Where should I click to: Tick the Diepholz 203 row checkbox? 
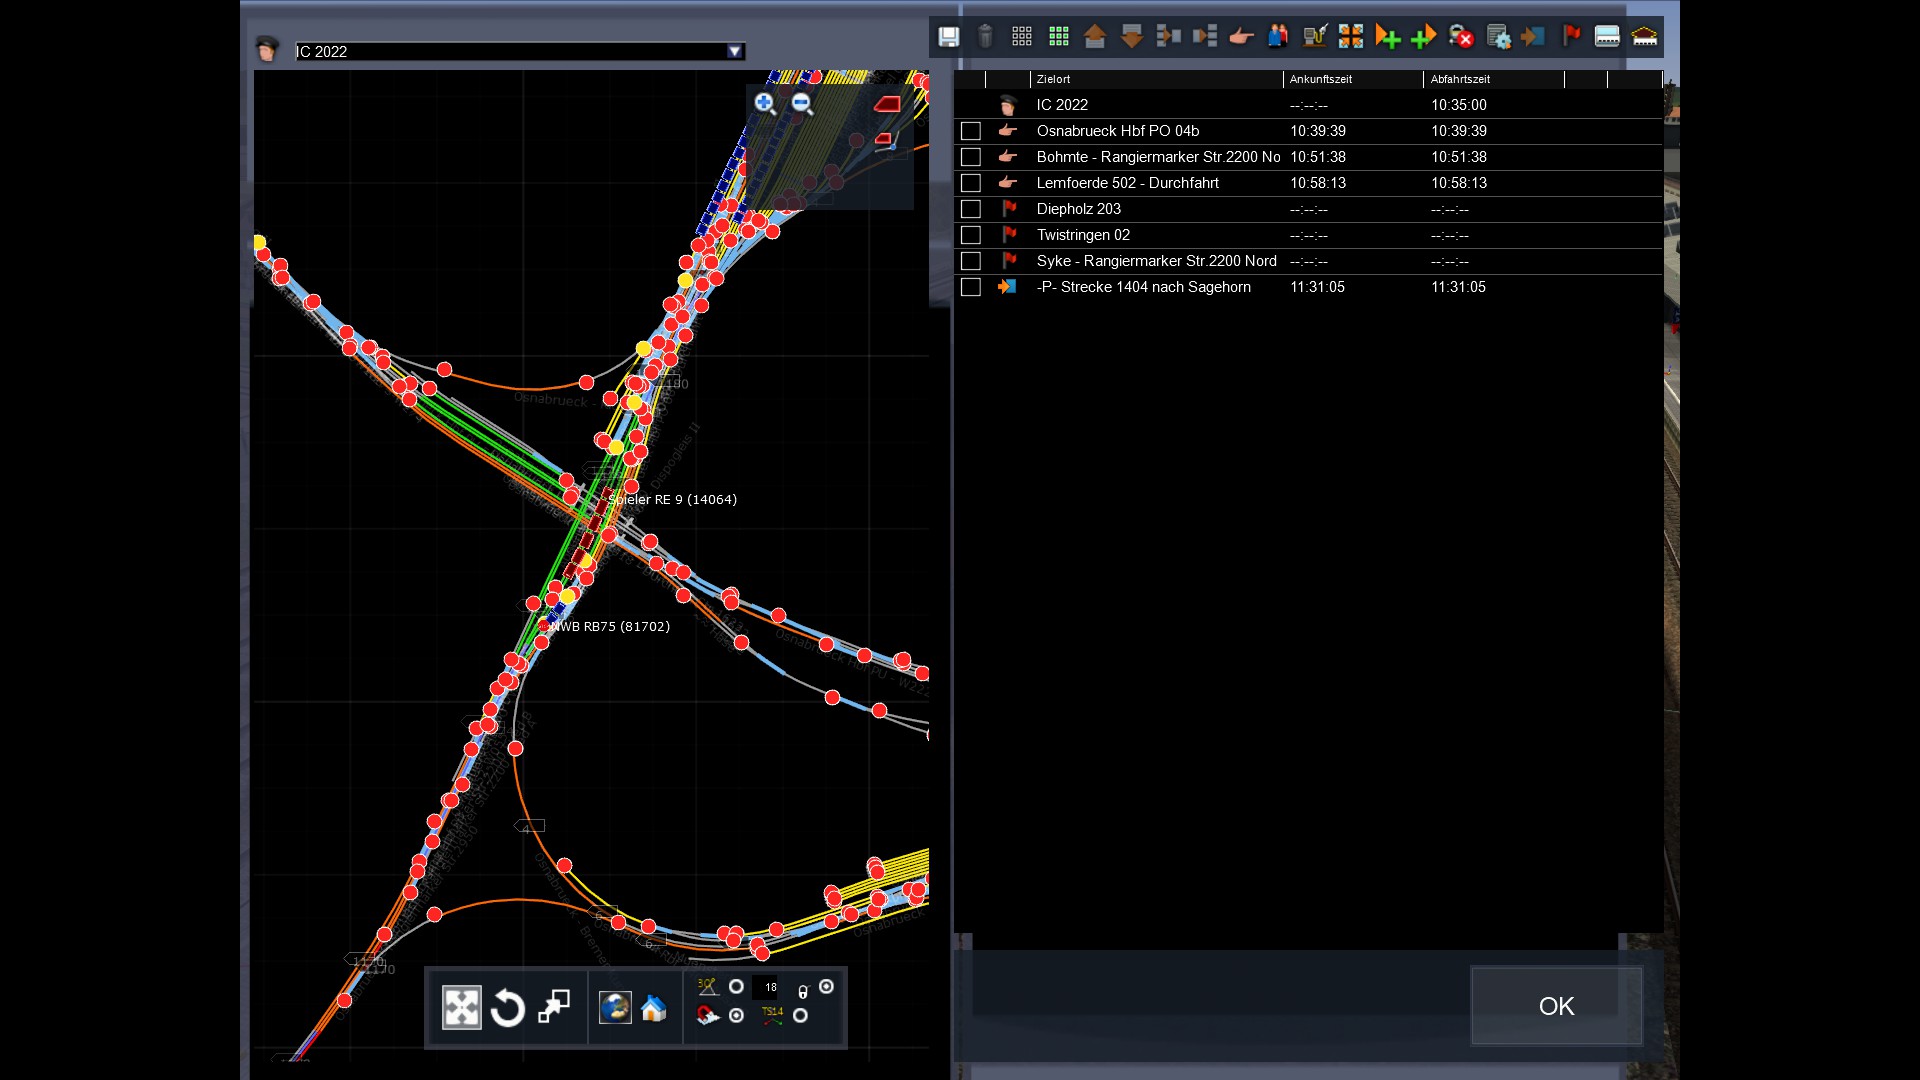[x=970, y=209]
